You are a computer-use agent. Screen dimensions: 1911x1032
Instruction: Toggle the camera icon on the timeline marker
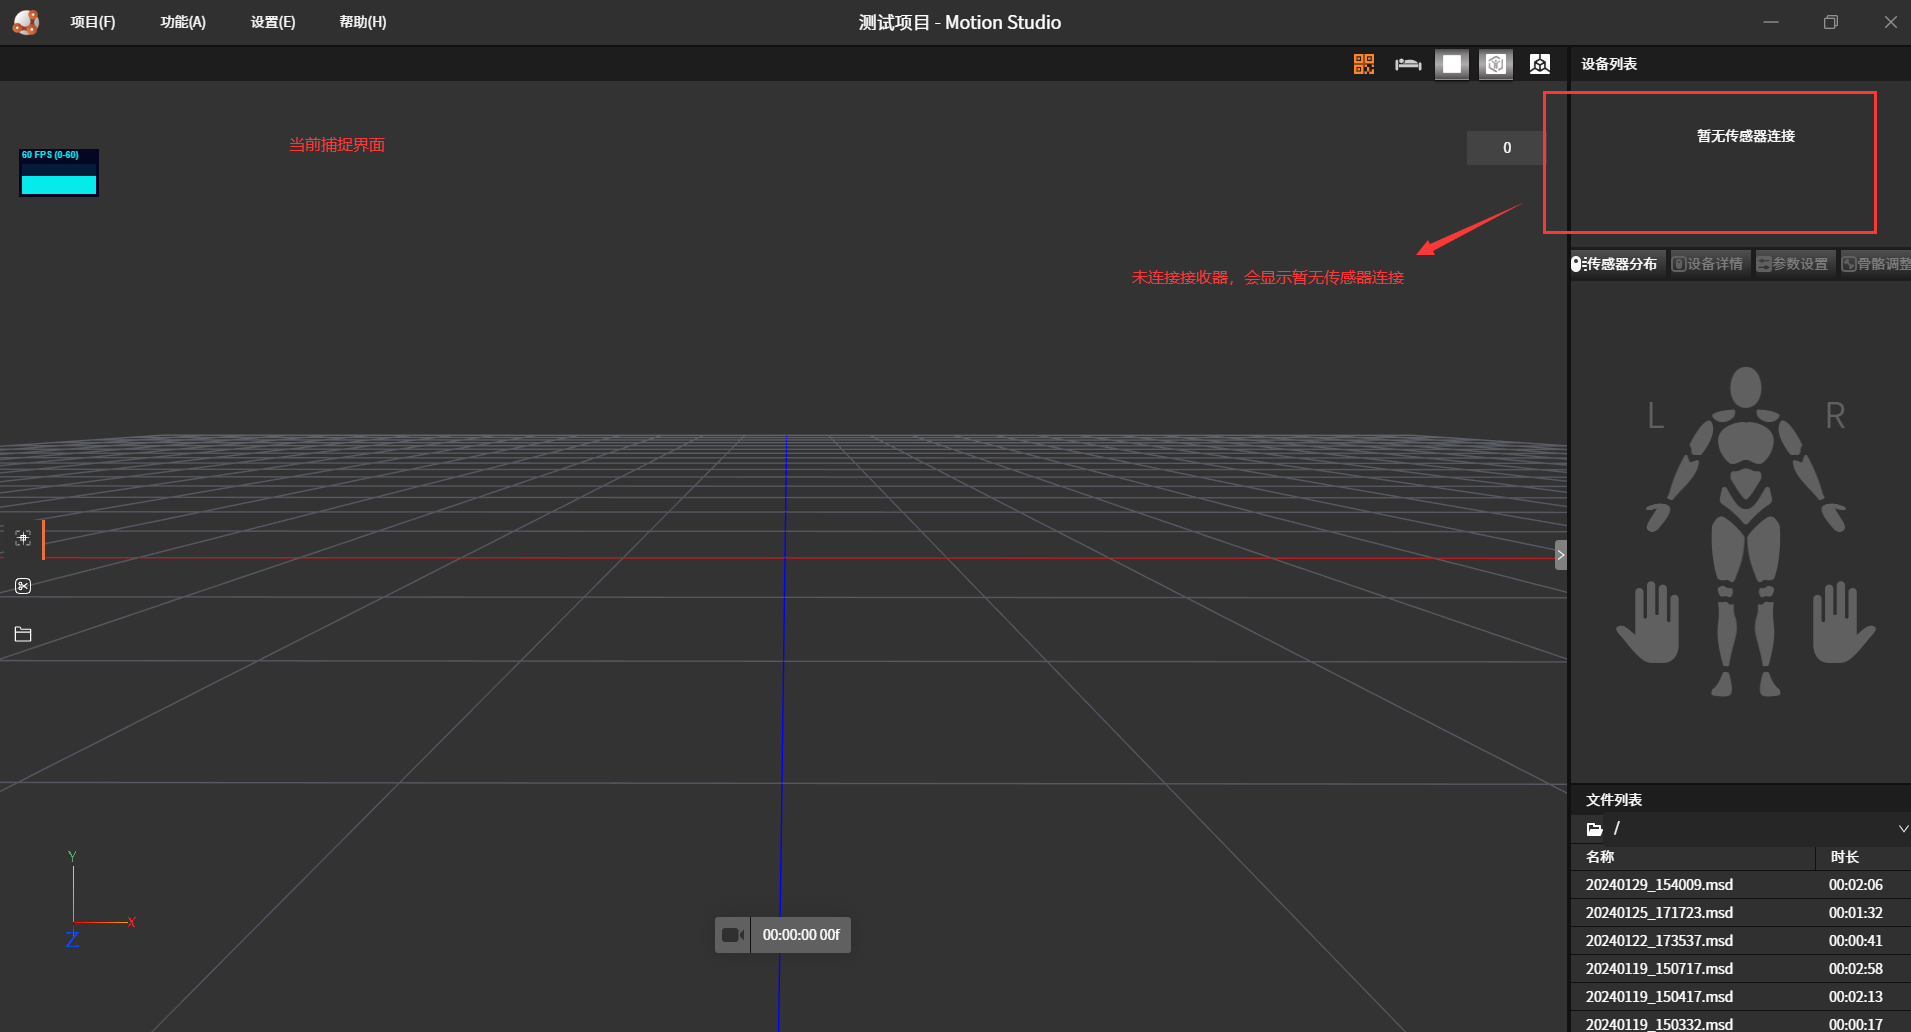tap(733, 934)
